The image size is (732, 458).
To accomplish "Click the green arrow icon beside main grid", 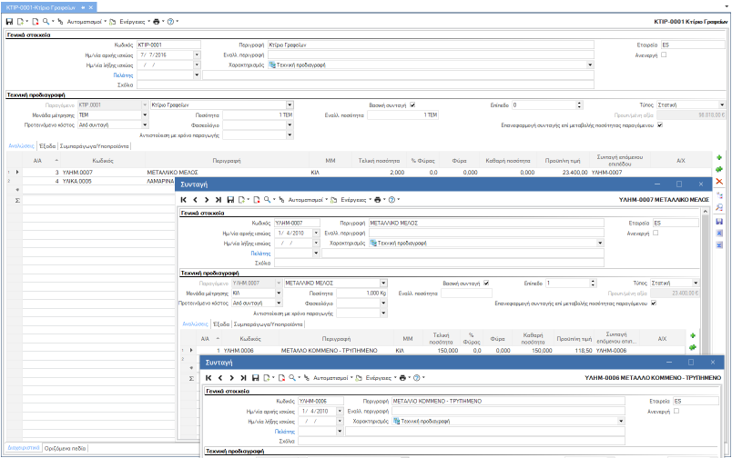I will pos(719,169).
